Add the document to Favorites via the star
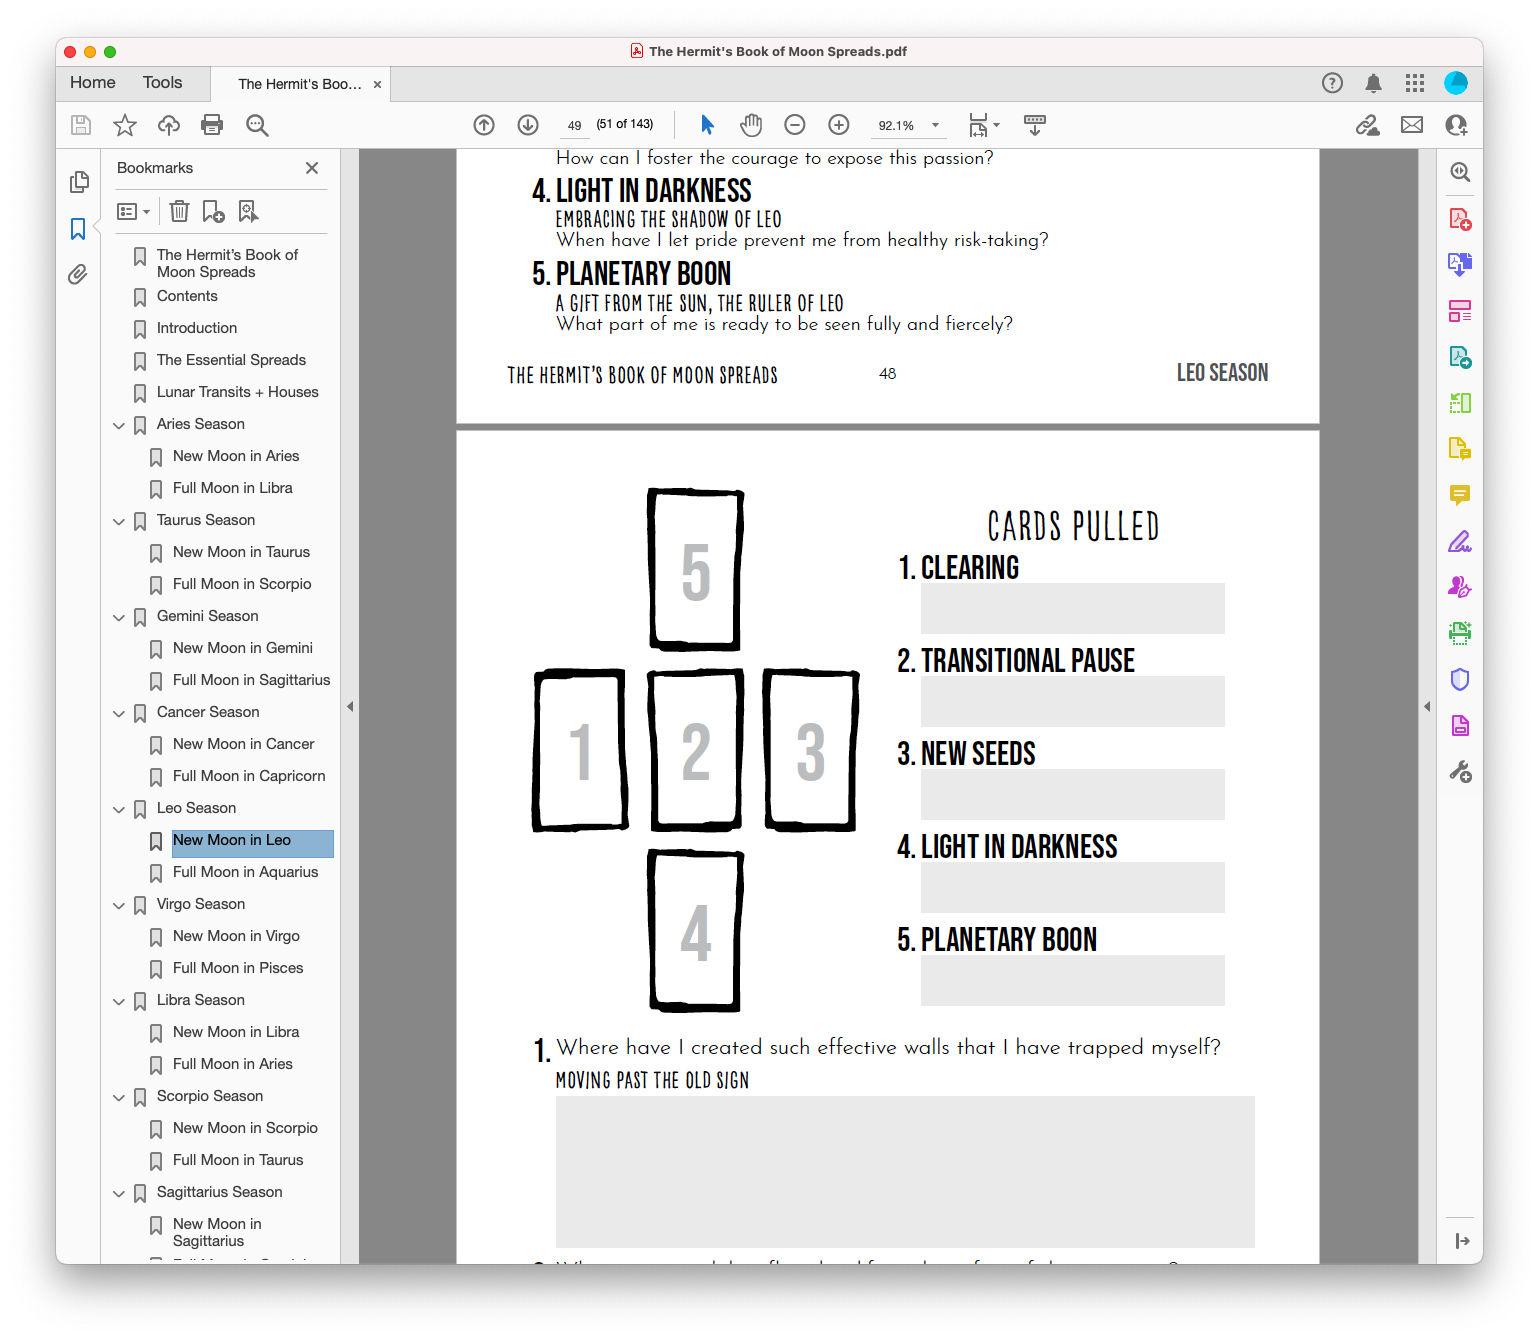The width and height of the screenshot is (1539, 1338). click(x=124, y=124)
